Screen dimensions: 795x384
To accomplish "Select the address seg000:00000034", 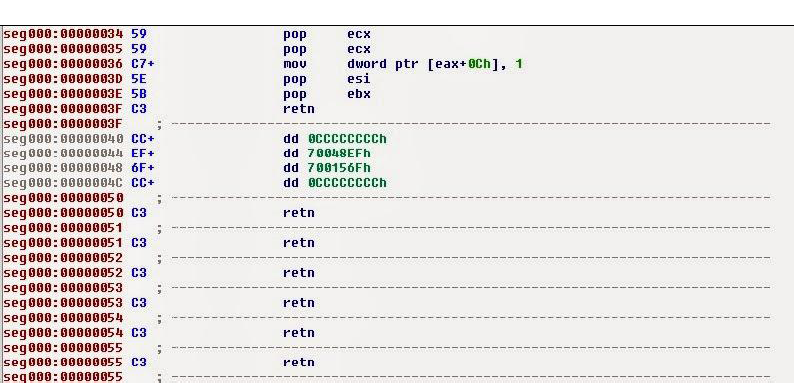I will (x=63, y=34).
